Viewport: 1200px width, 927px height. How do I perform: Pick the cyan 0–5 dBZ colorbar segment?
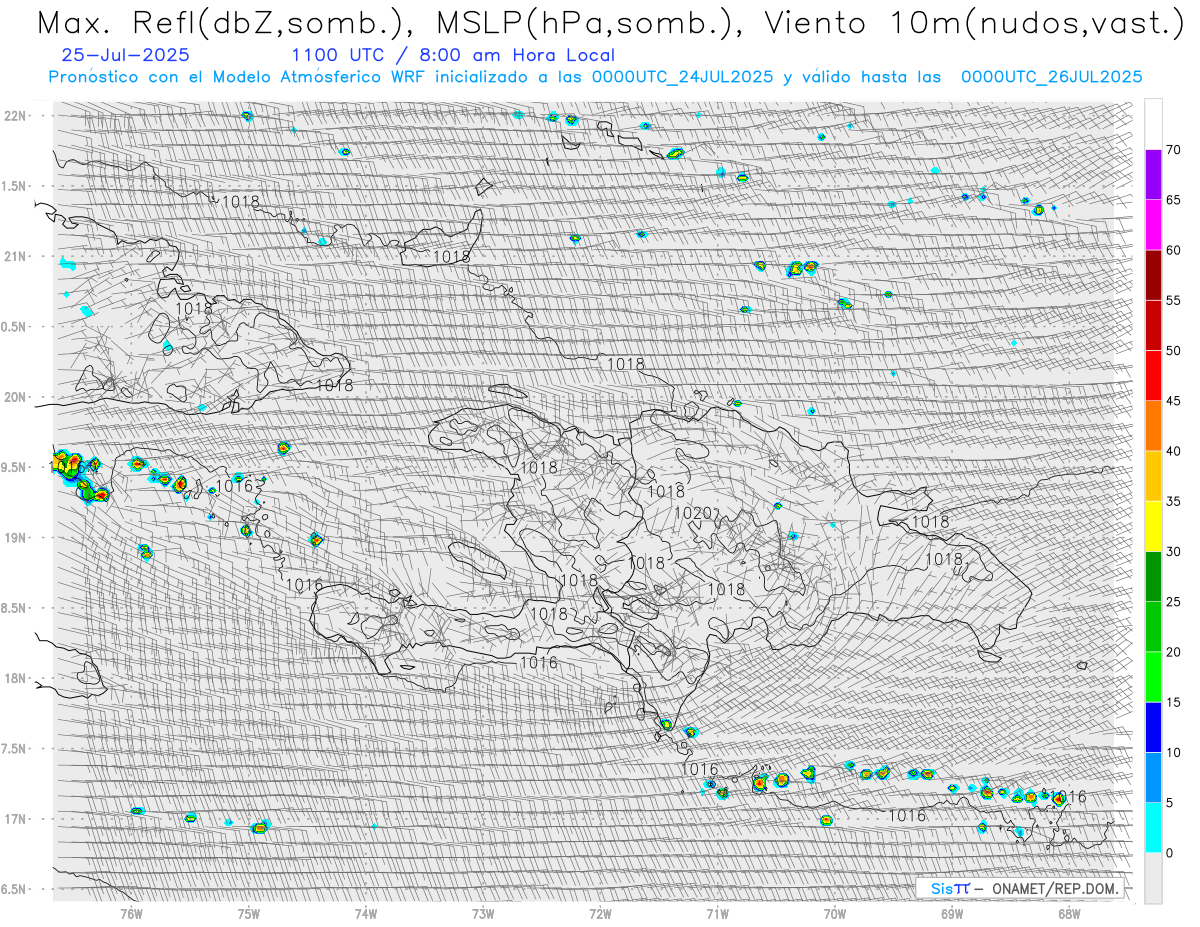1153,827
